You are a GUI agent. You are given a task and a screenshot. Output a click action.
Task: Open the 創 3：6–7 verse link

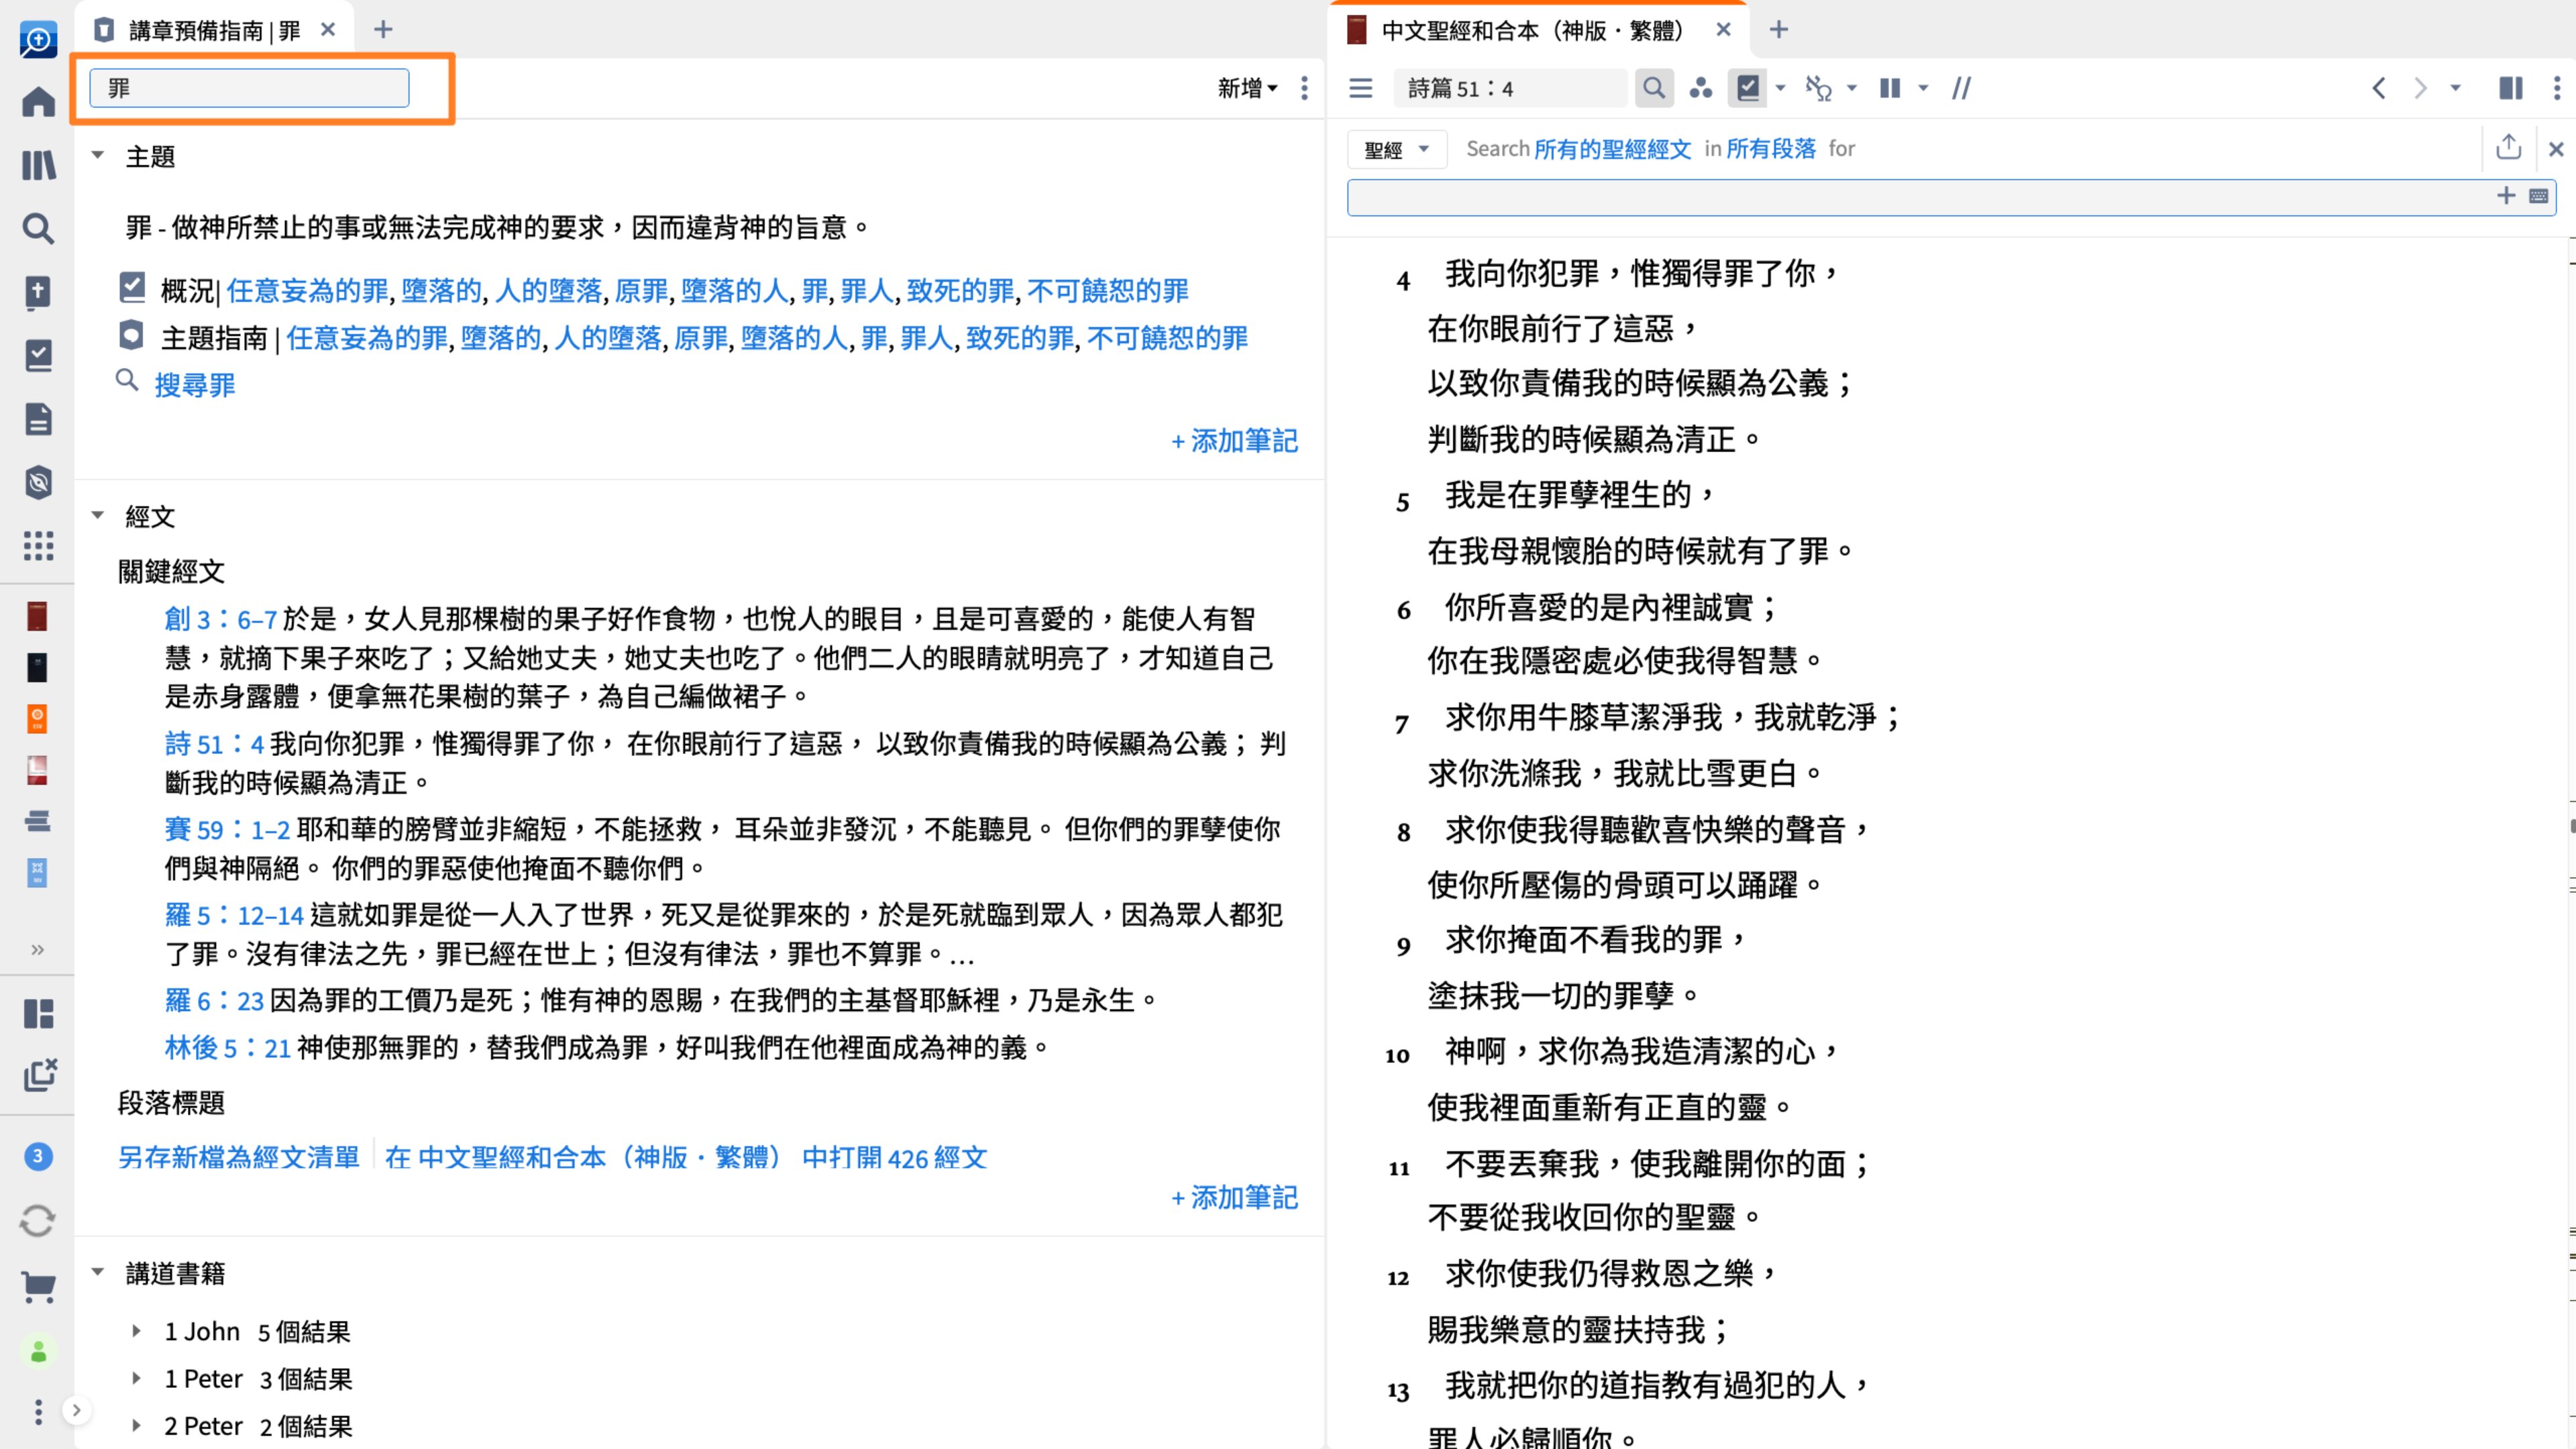coord(220,619)
